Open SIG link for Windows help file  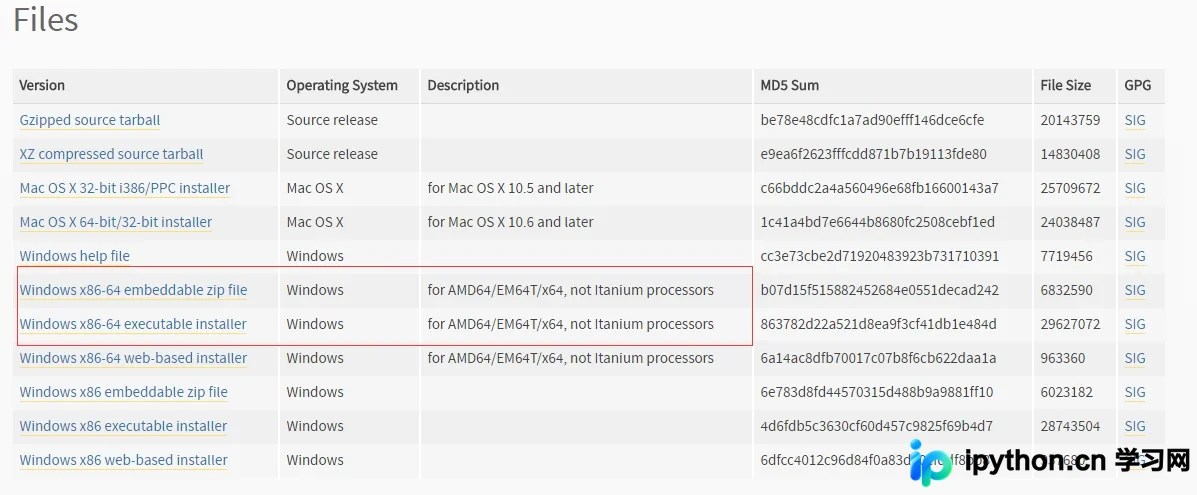1134,256
